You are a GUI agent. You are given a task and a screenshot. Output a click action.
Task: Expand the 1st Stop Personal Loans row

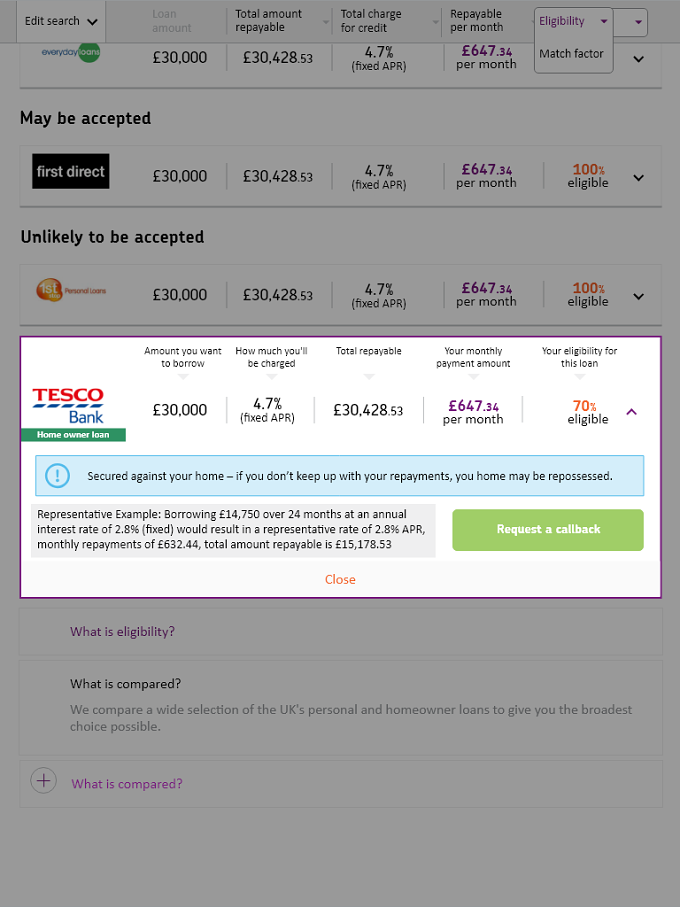coord(638,296)
